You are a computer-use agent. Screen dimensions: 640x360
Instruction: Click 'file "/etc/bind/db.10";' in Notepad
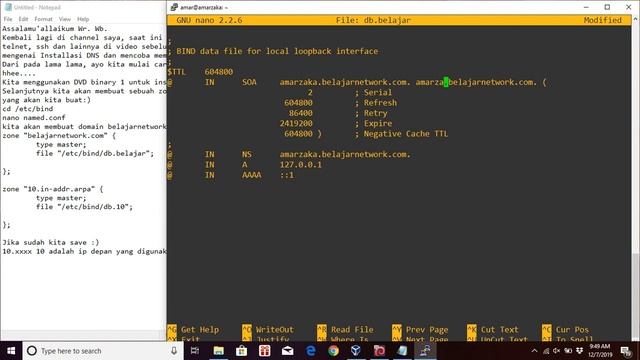click(x=84, y=207)
